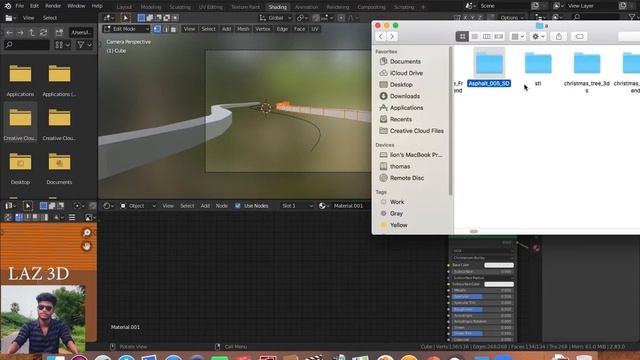Switch to the UV Editing workspace tab
This screenshot has height=360, width=640.
coord(211,7)
